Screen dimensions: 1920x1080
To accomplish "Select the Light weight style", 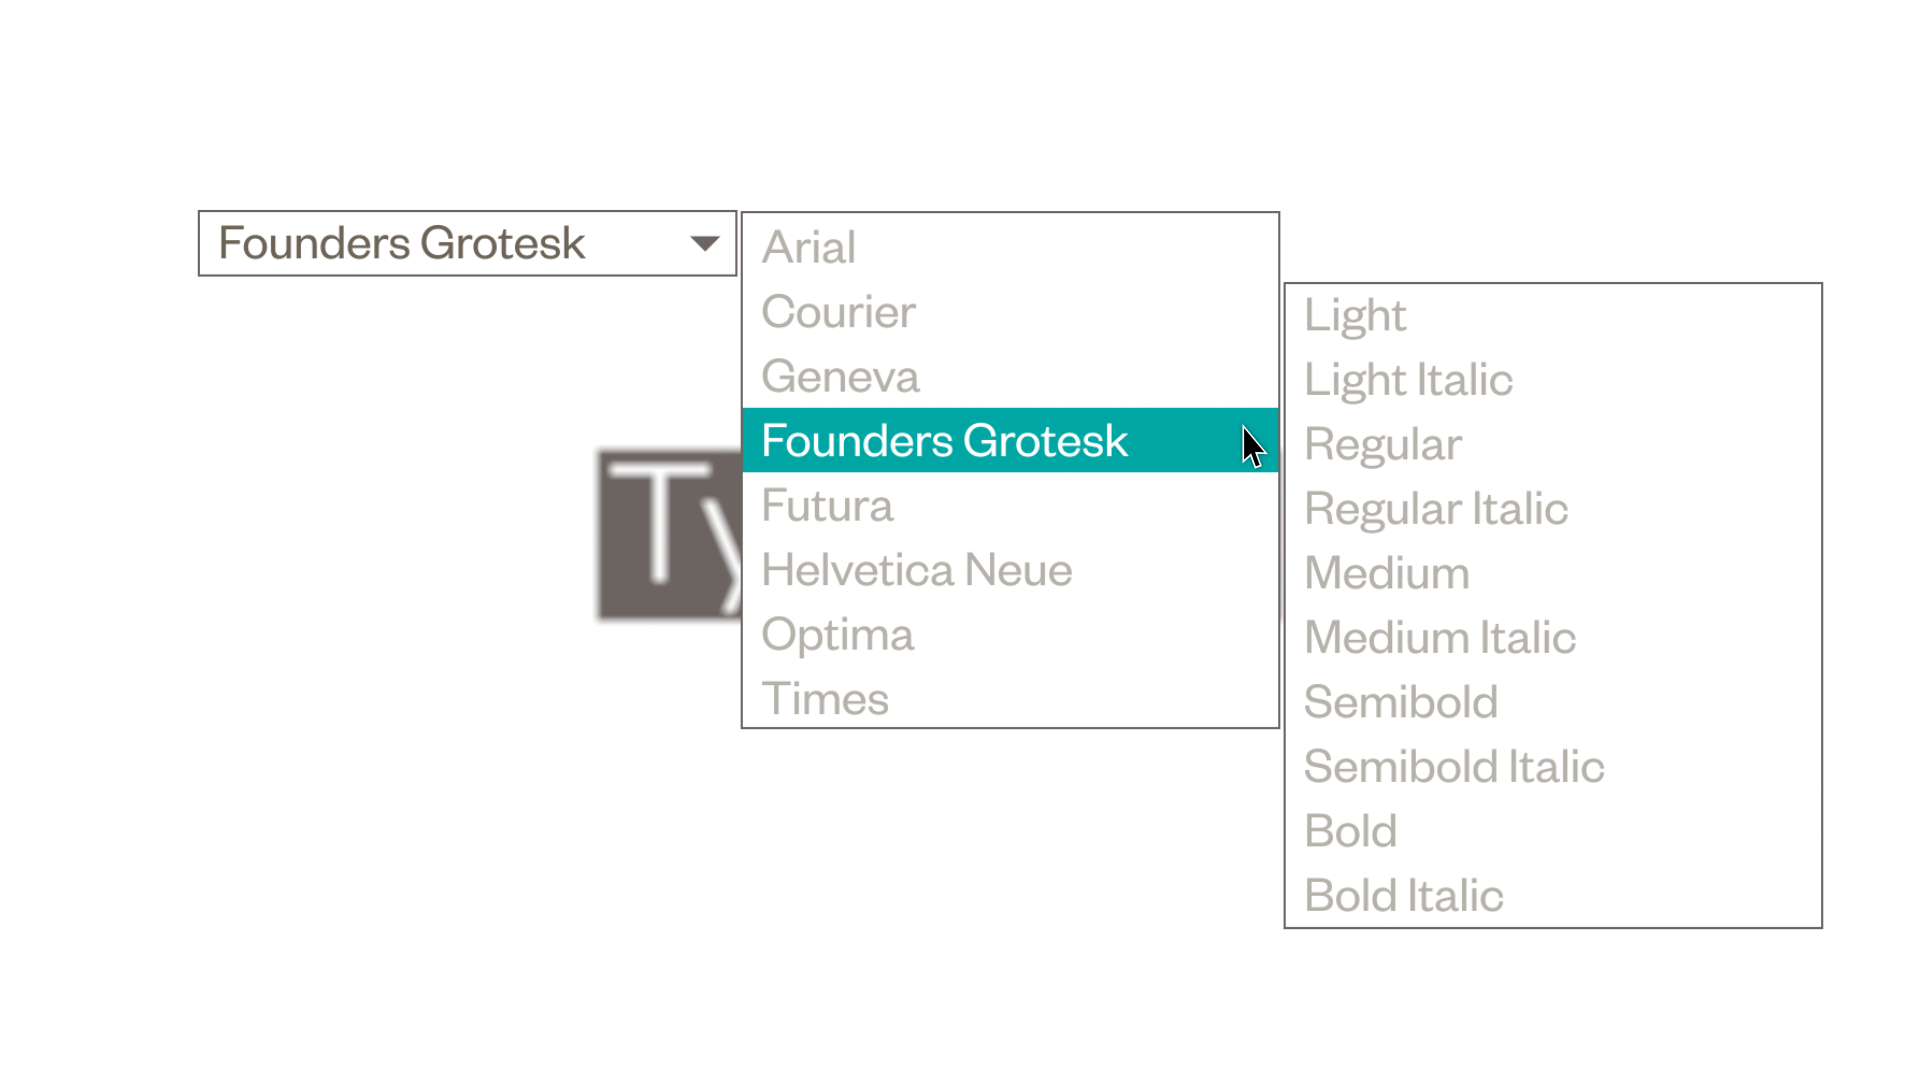I will tap(1553, 315).
